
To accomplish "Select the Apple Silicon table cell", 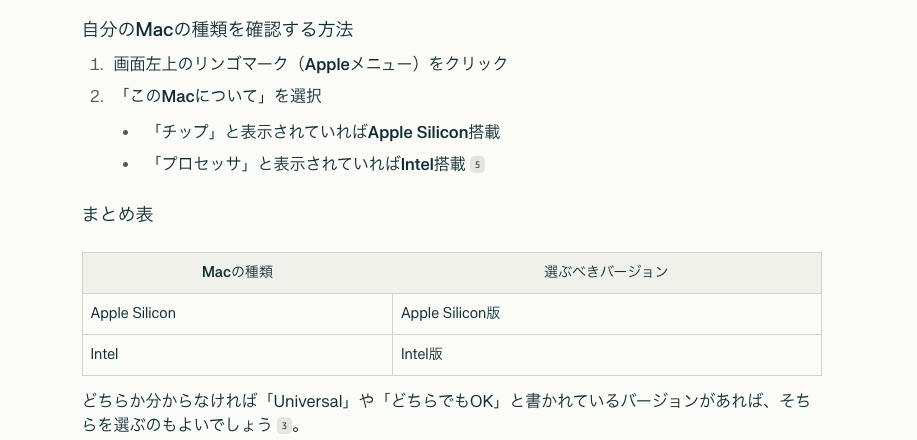I will [133, 313].
